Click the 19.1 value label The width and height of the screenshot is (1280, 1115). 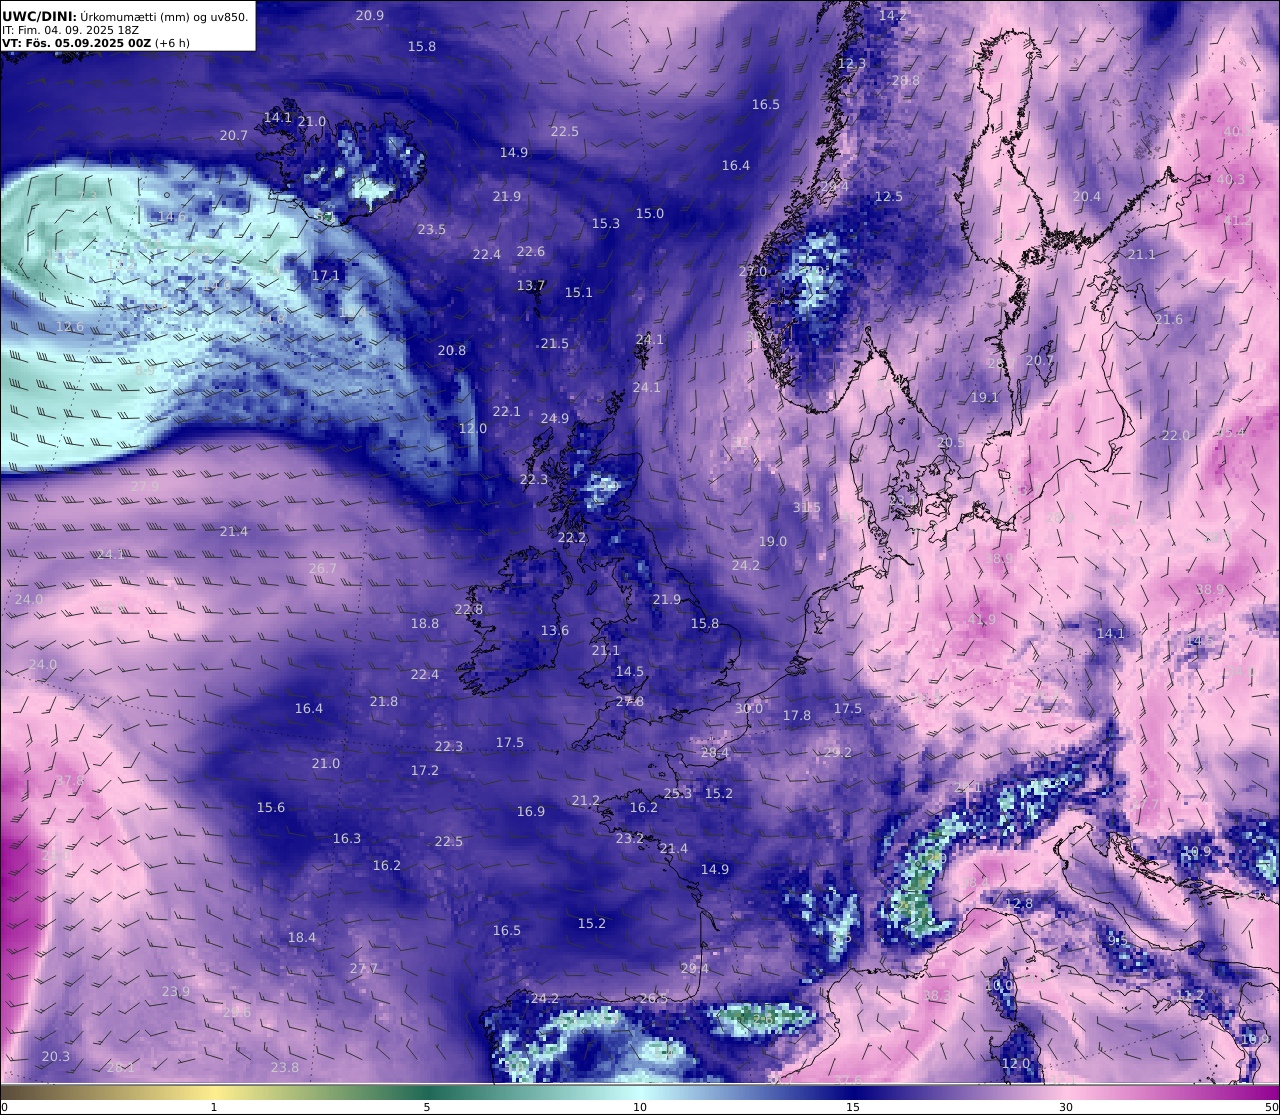click(x=985, y=398)
